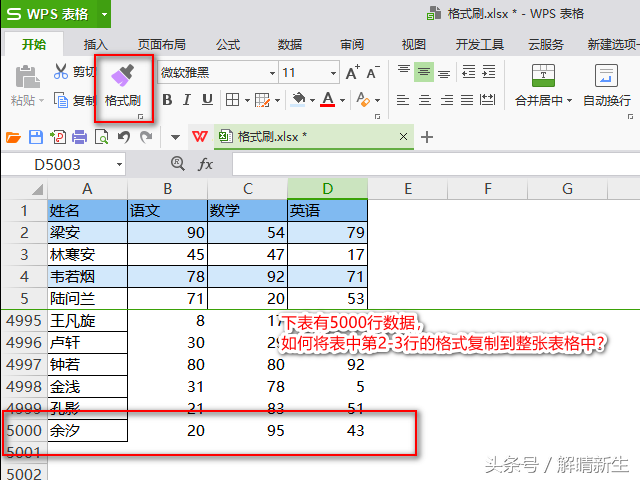This screenshot has width=640, height=480.
Task: Click the Name Box showing D5003
Action: pyautogui.click(x=57, y=165)
